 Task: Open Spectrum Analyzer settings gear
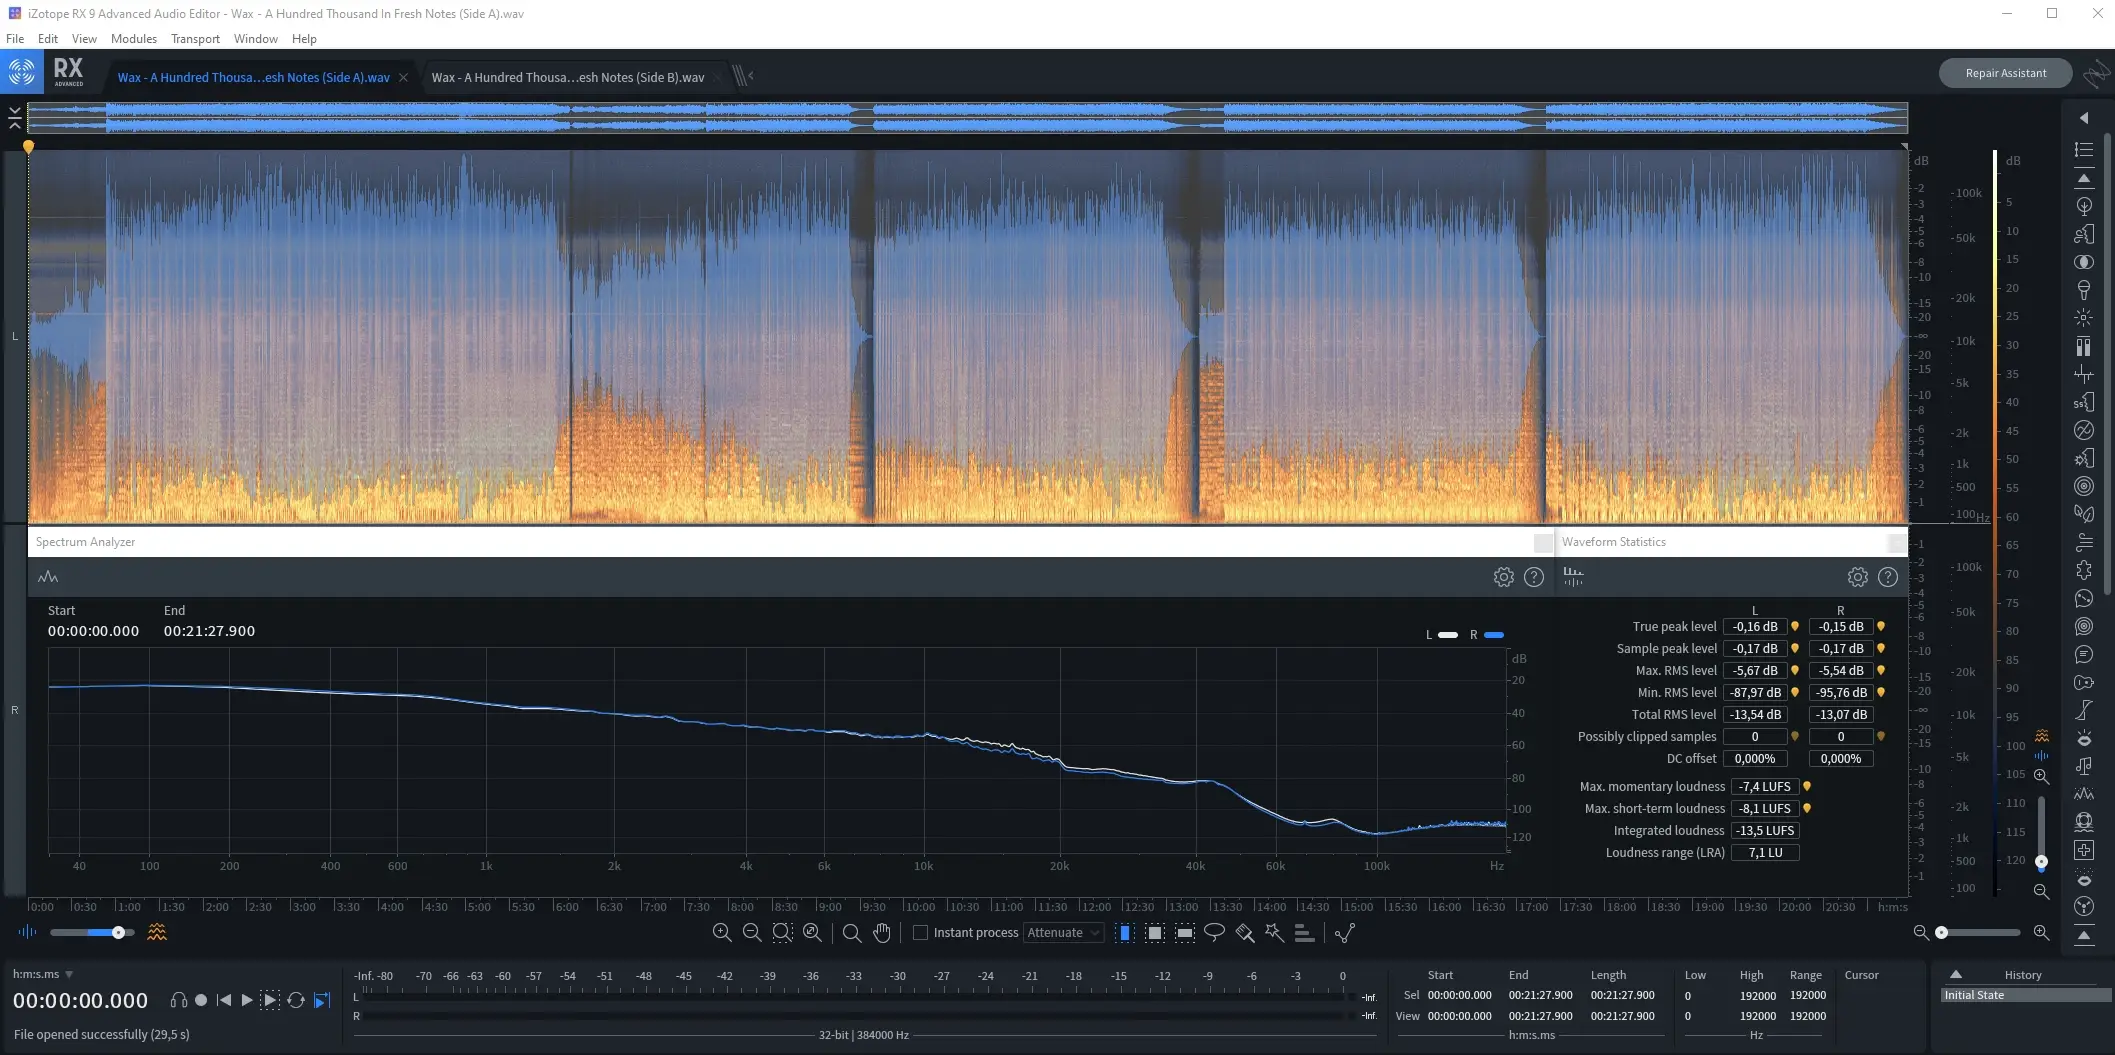[x=1503, y=577]
